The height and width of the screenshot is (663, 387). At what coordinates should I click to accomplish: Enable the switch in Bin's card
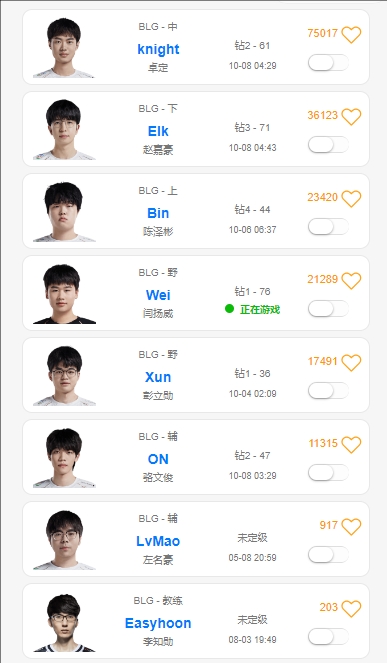coord(328,227)
